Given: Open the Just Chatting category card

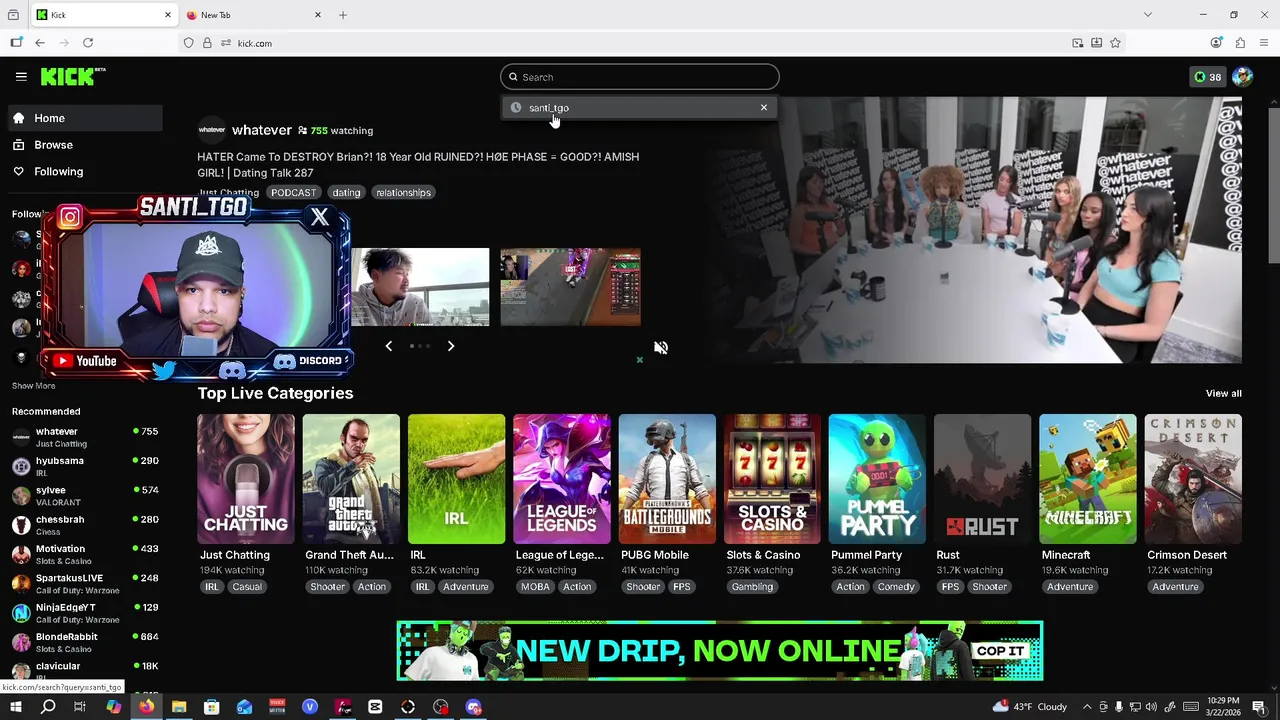Looking at the screenshot, I should tap(246, 479).
